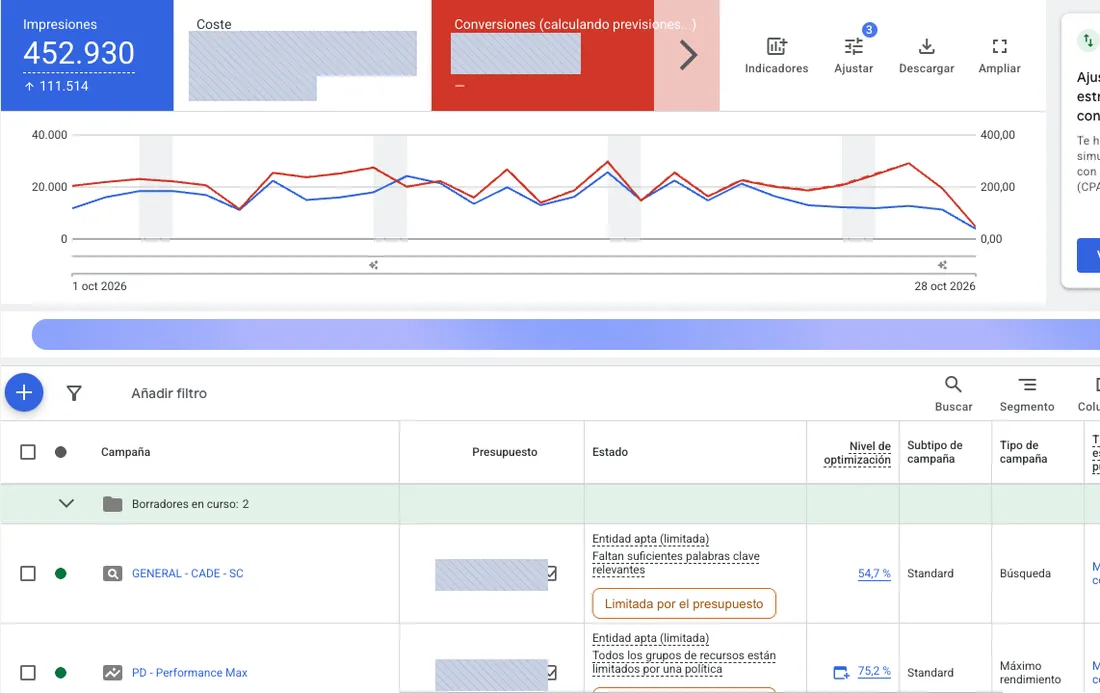Image resolution: width=1100 pixels, height=693 pixels.
Task: Click the green arrows icon in side card
Action: click(1088, 41)
